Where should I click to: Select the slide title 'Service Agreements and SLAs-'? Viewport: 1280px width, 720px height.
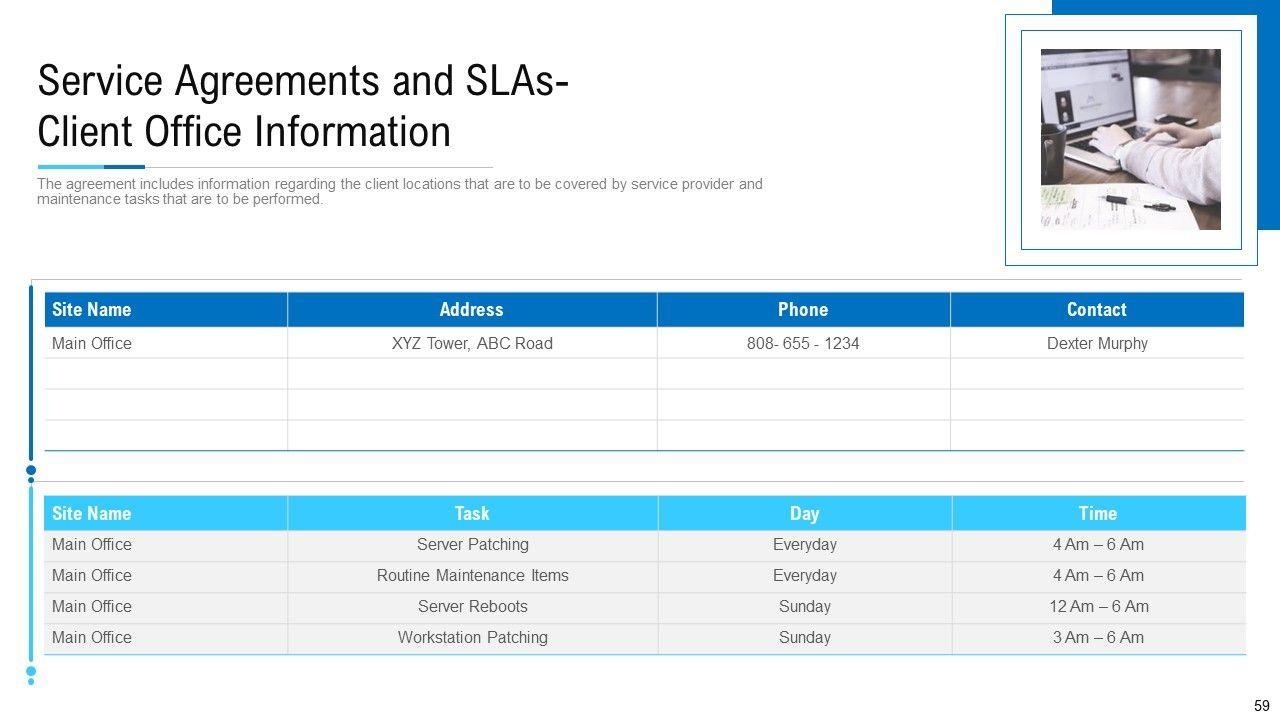coord(304,82)
